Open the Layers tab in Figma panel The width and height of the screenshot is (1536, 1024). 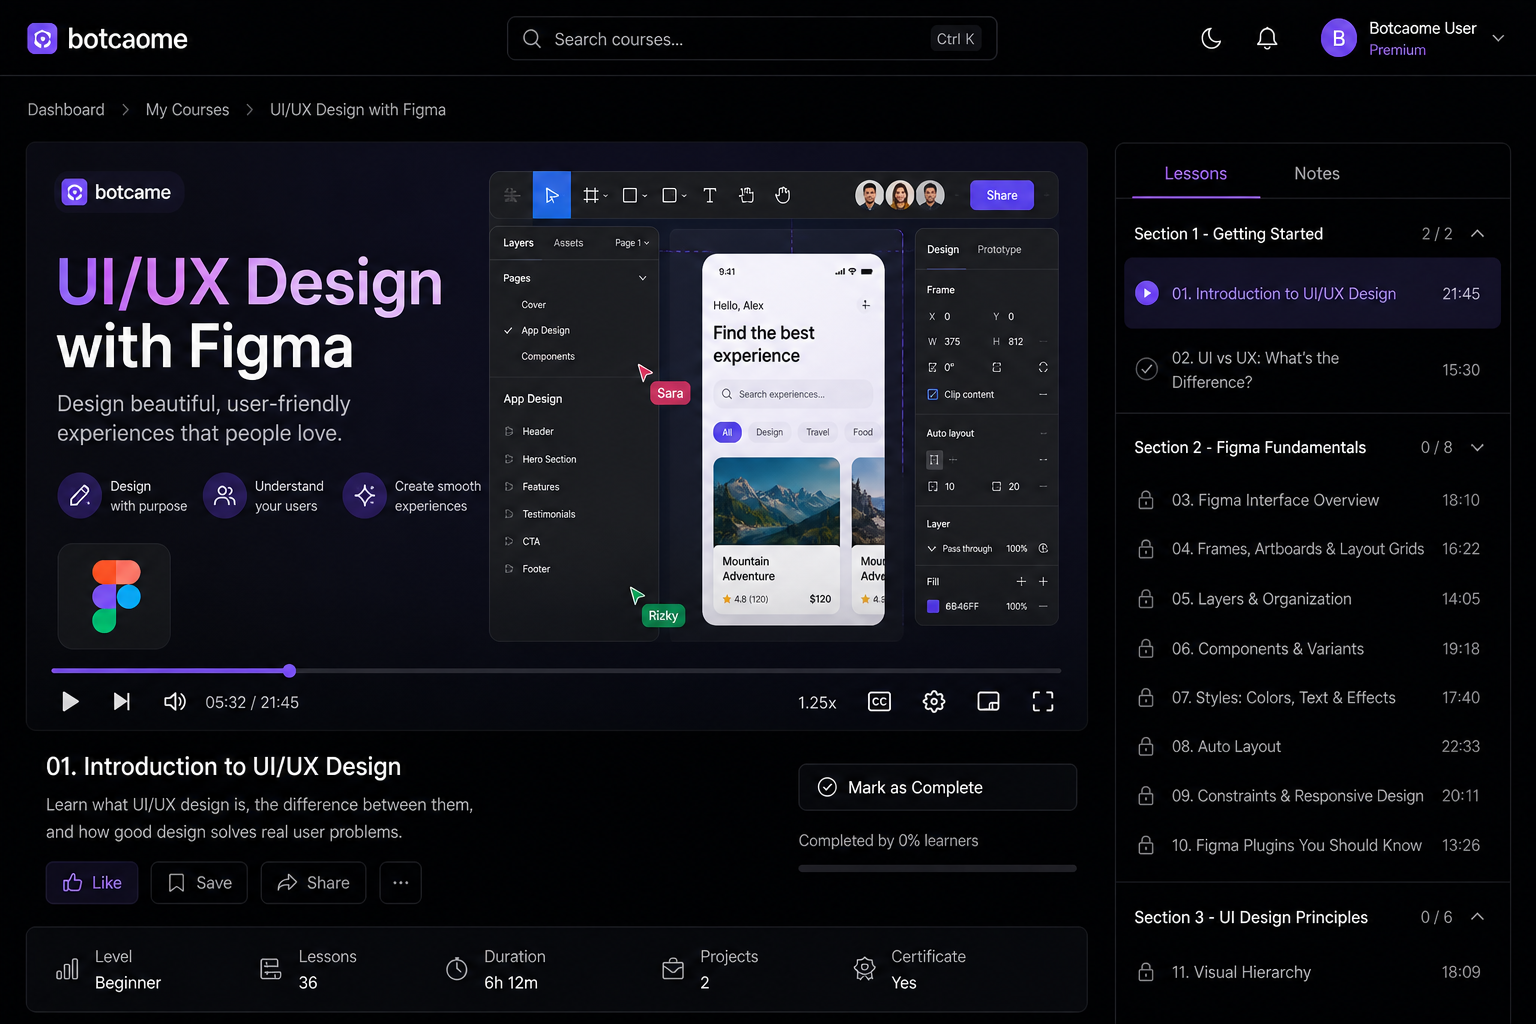(x=518, y=243)
